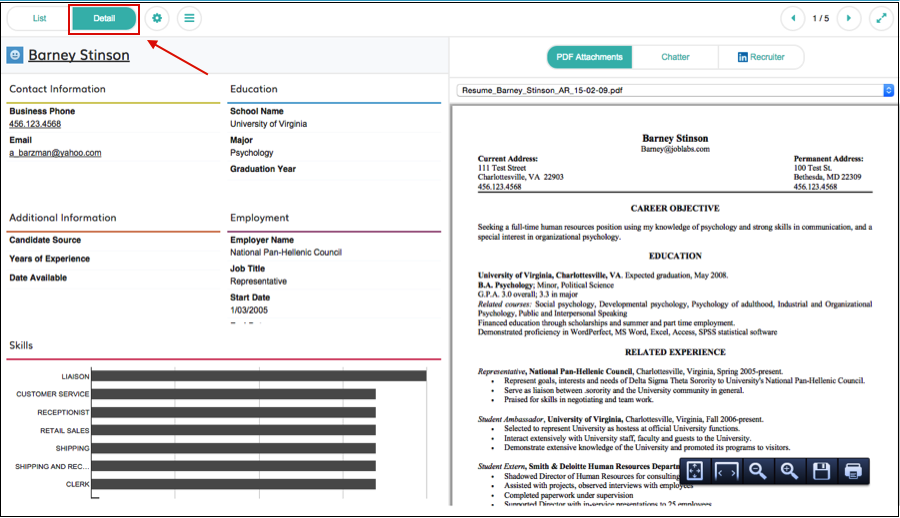This screenshot has width=900, height=518.
Task: Go to next candidate record arrow
Action: (x=848, y=18)
